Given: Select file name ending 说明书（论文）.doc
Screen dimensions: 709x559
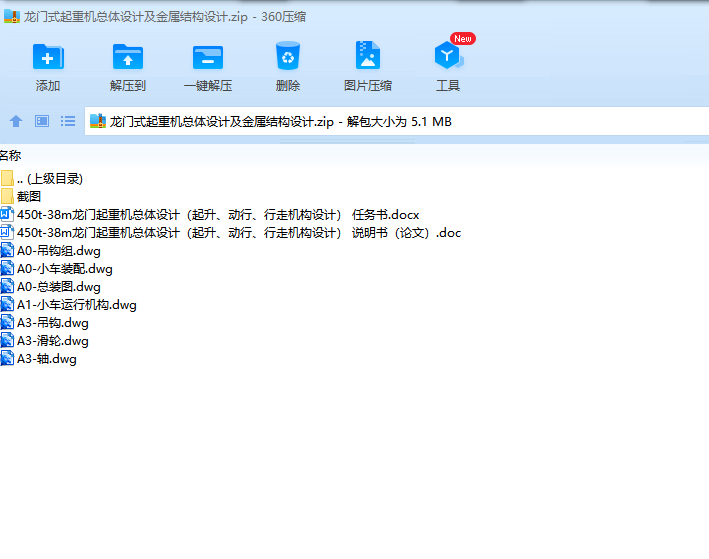Looking at the screenshot, I should coord(239,233).
